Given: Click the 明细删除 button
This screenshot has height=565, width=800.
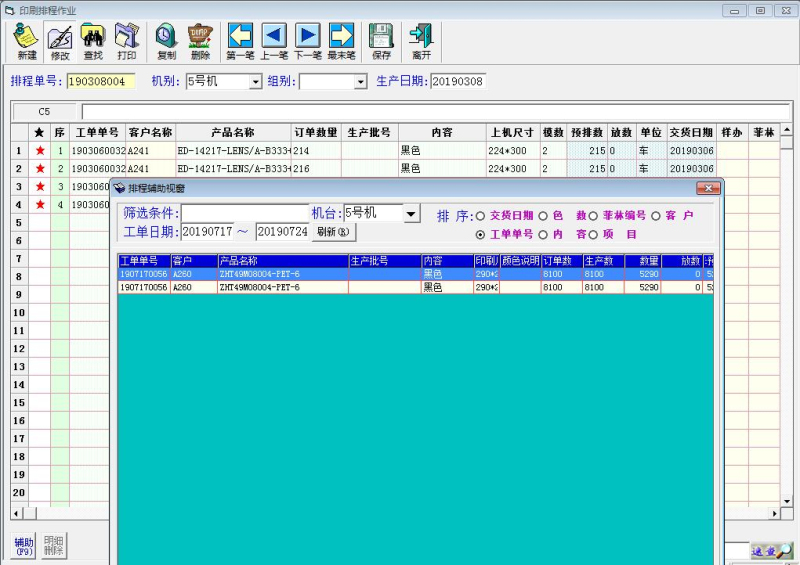Looking at the screenshot, I should [53, 546].
